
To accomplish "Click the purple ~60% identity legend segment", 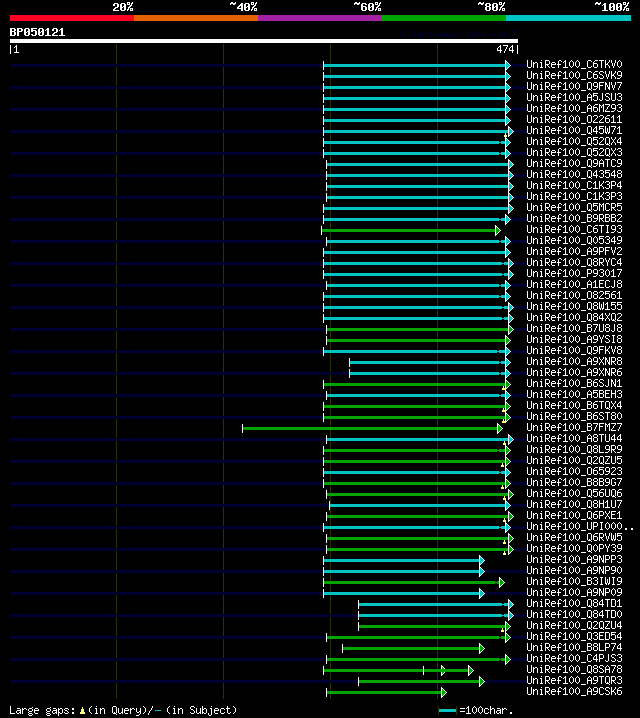I will point(320,18).
